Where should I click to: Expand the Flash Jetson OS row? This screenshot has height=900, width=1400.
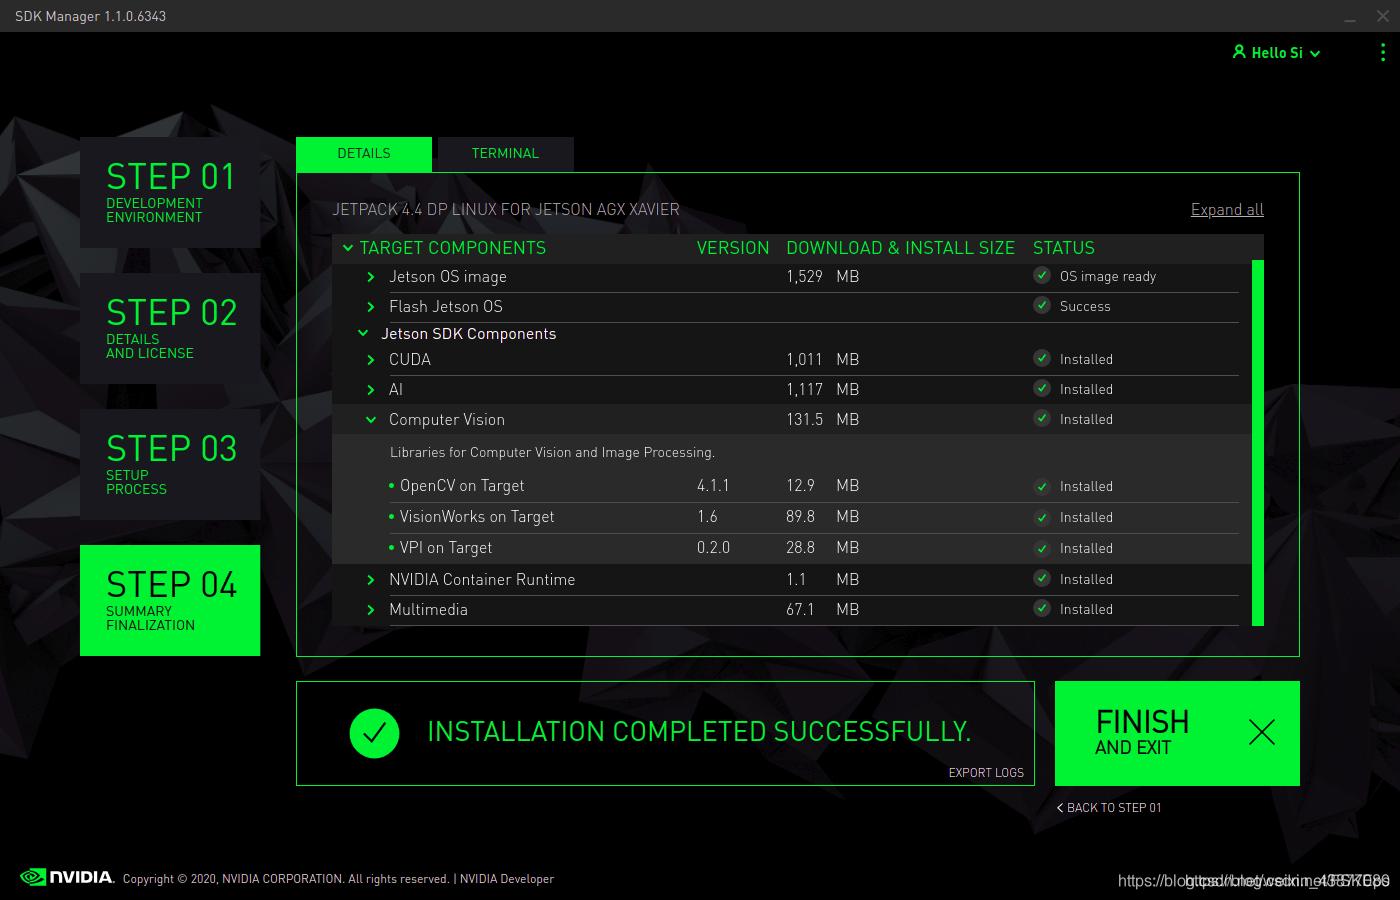(x=371, y=307)
